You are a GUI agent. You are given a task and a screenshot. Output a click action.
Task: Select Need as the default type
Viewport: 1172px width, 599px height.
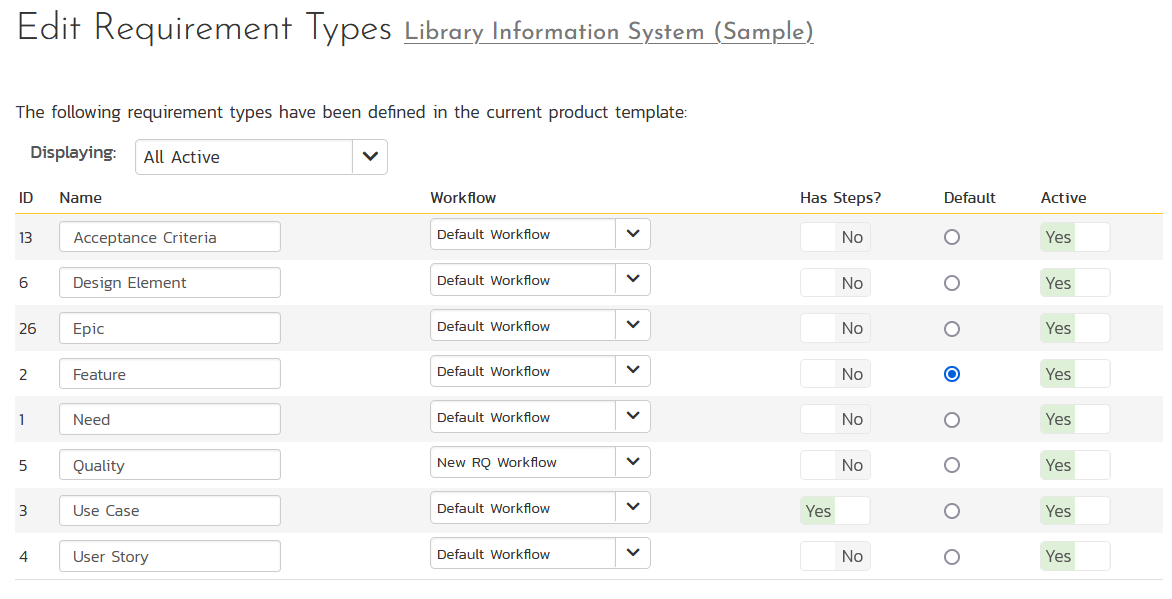tap(952, 420)
